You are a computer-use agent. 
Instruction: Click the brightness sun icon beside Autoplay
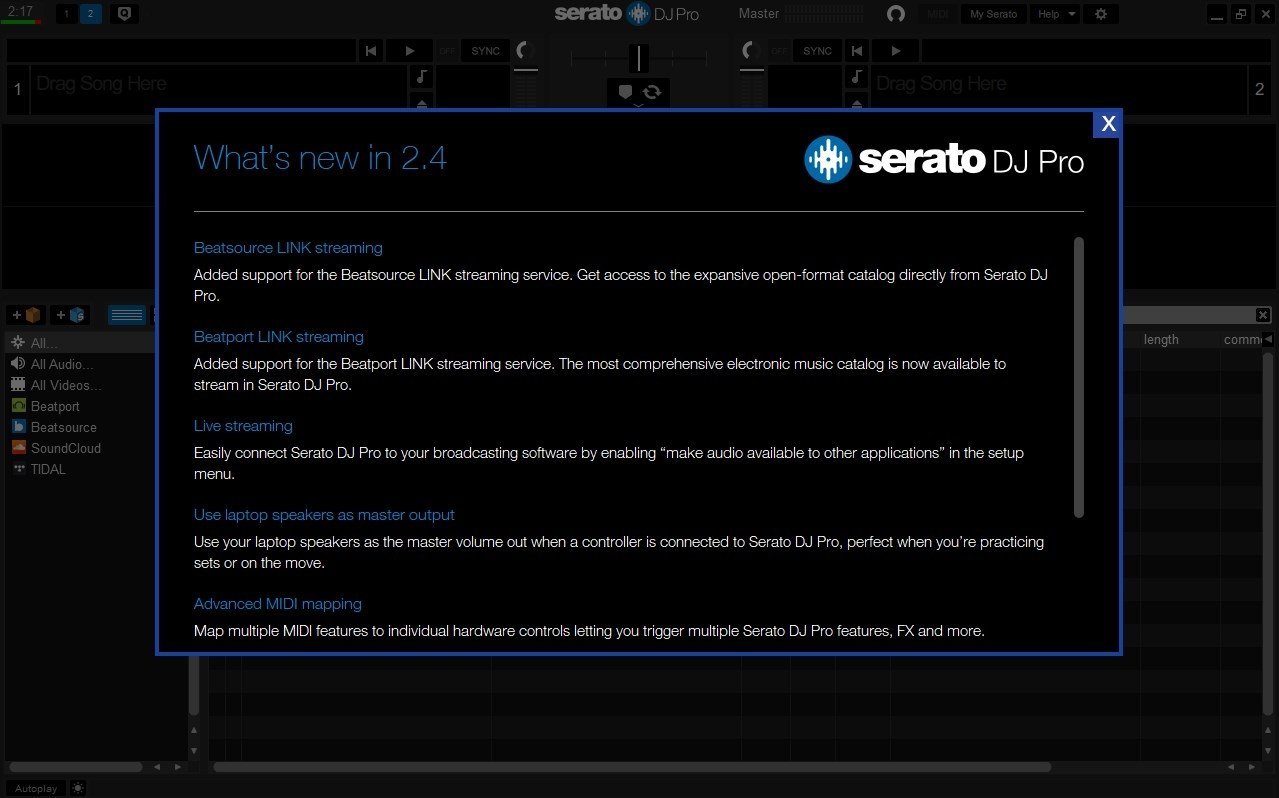(78, 788)
